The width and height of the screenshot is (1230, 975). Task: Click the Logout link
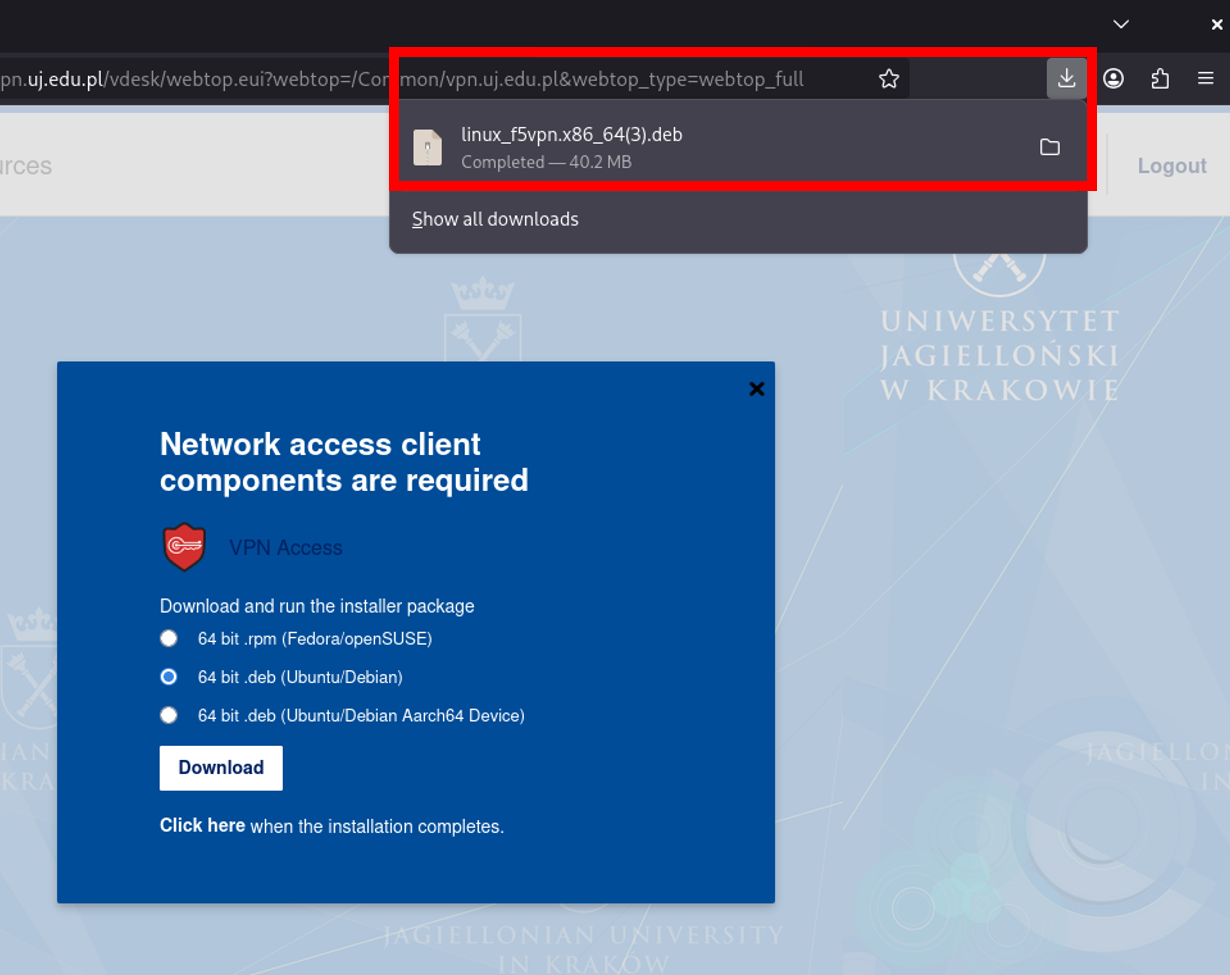1172,166
